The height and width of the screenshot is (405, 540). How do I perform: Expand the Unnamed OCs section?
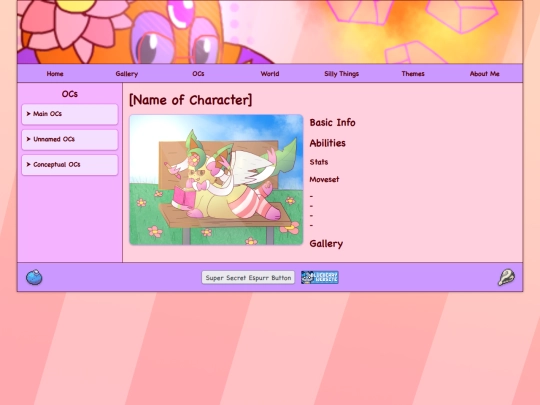point(70,139)
